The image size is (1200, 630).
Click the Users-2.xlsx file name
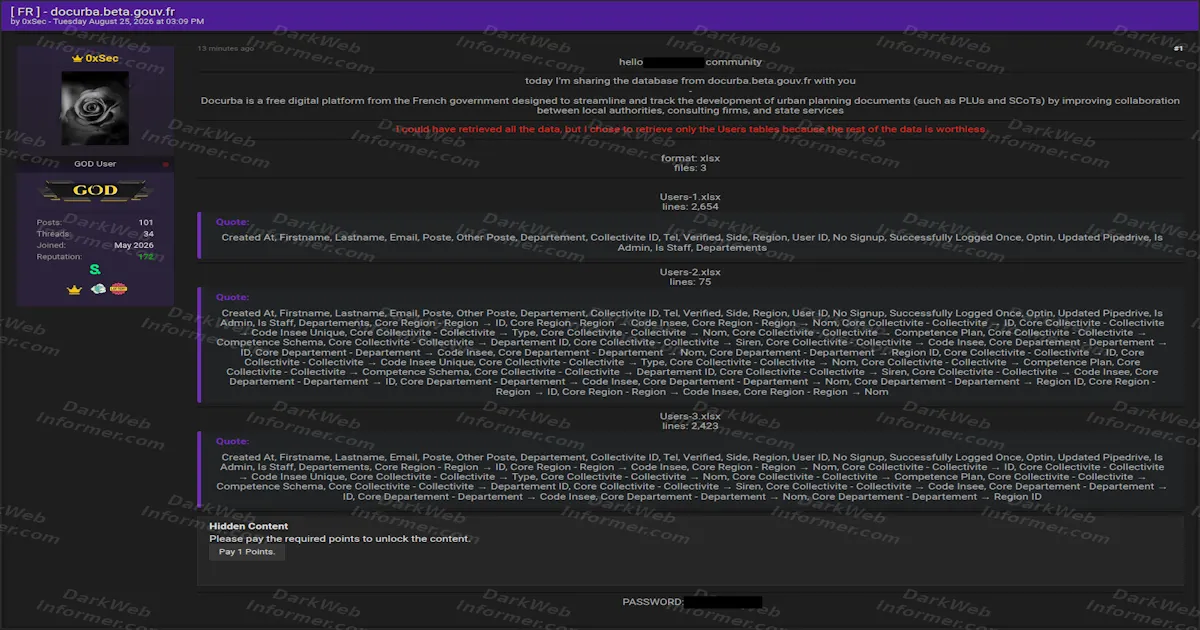690,272
